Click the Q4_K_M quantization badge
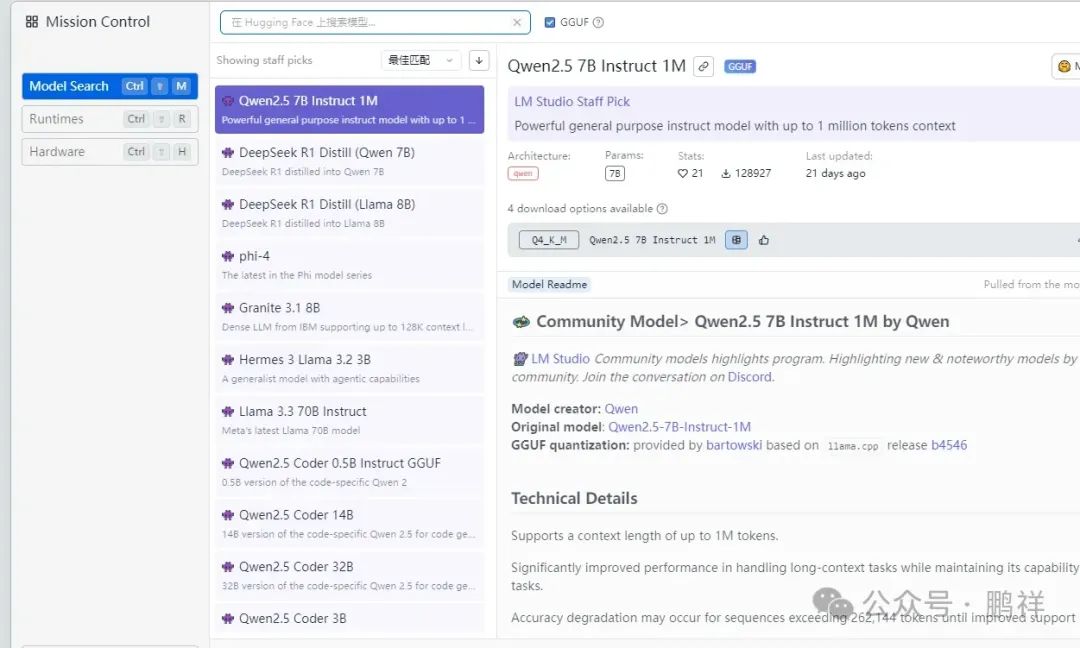The image size is (1080, 648). (549, 240)
